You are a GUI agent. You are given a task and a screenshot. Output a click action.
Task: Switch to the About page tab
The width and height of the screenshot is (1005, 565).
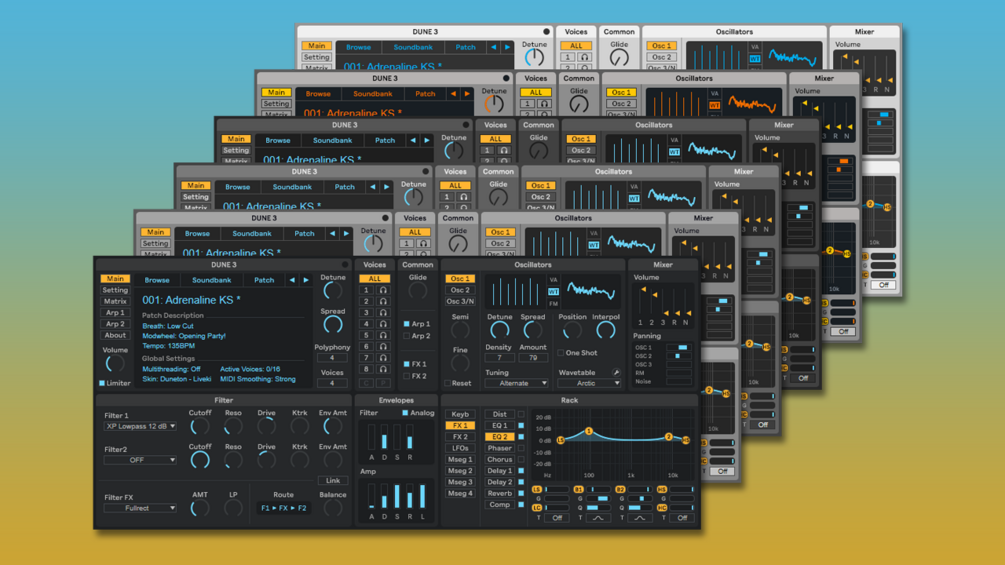pyautogui.click(x=115, y=335)
